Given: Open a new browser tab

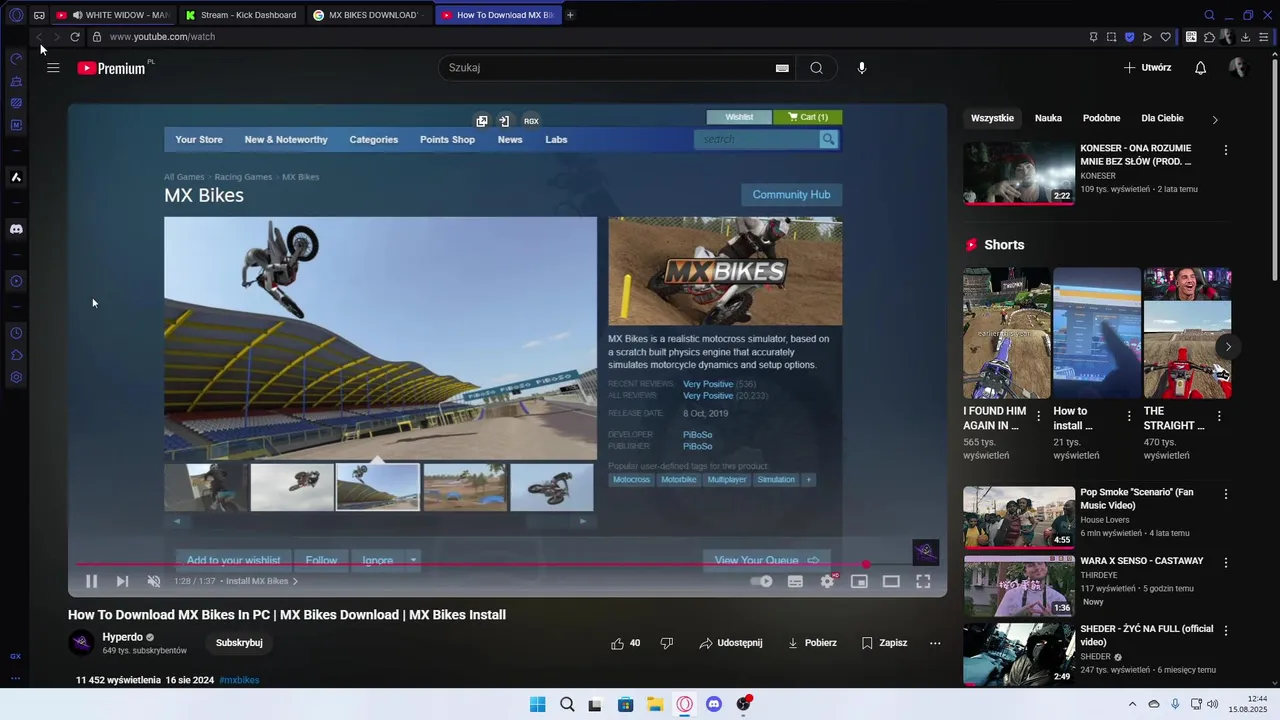Looking at the screenshot, I should pyautogui.click(x=570, y=15).
